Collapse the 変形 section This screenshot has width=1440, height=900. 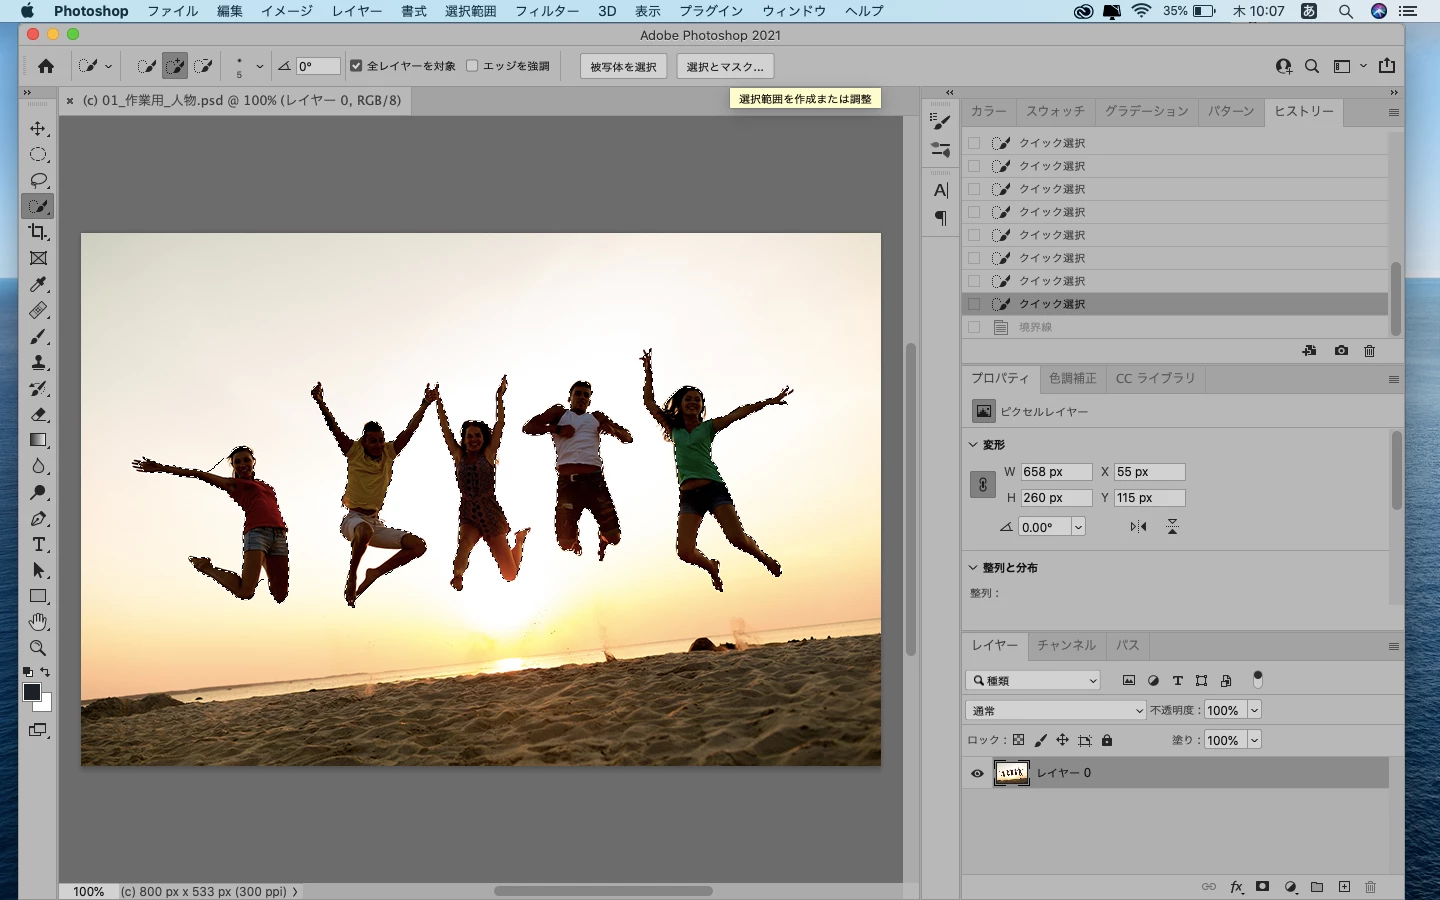coord(973,444)
